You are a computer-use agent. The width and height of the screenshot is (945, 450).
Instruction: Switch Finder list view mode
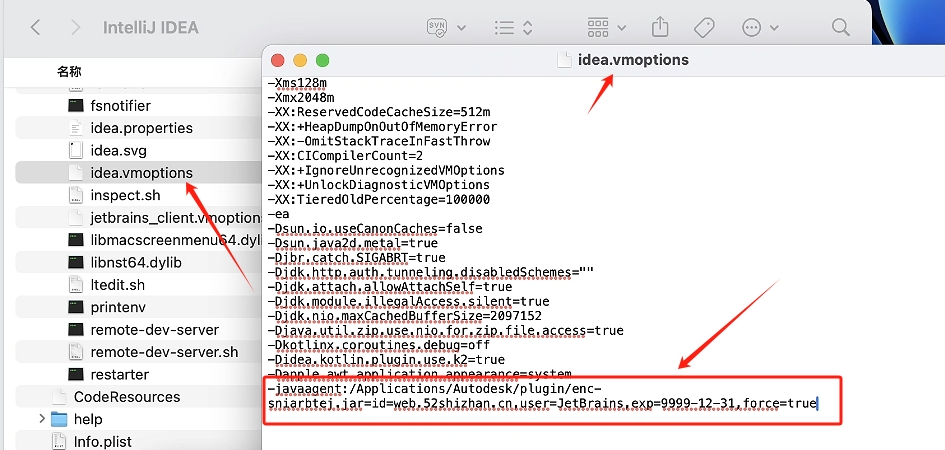(x=504, y=27)
